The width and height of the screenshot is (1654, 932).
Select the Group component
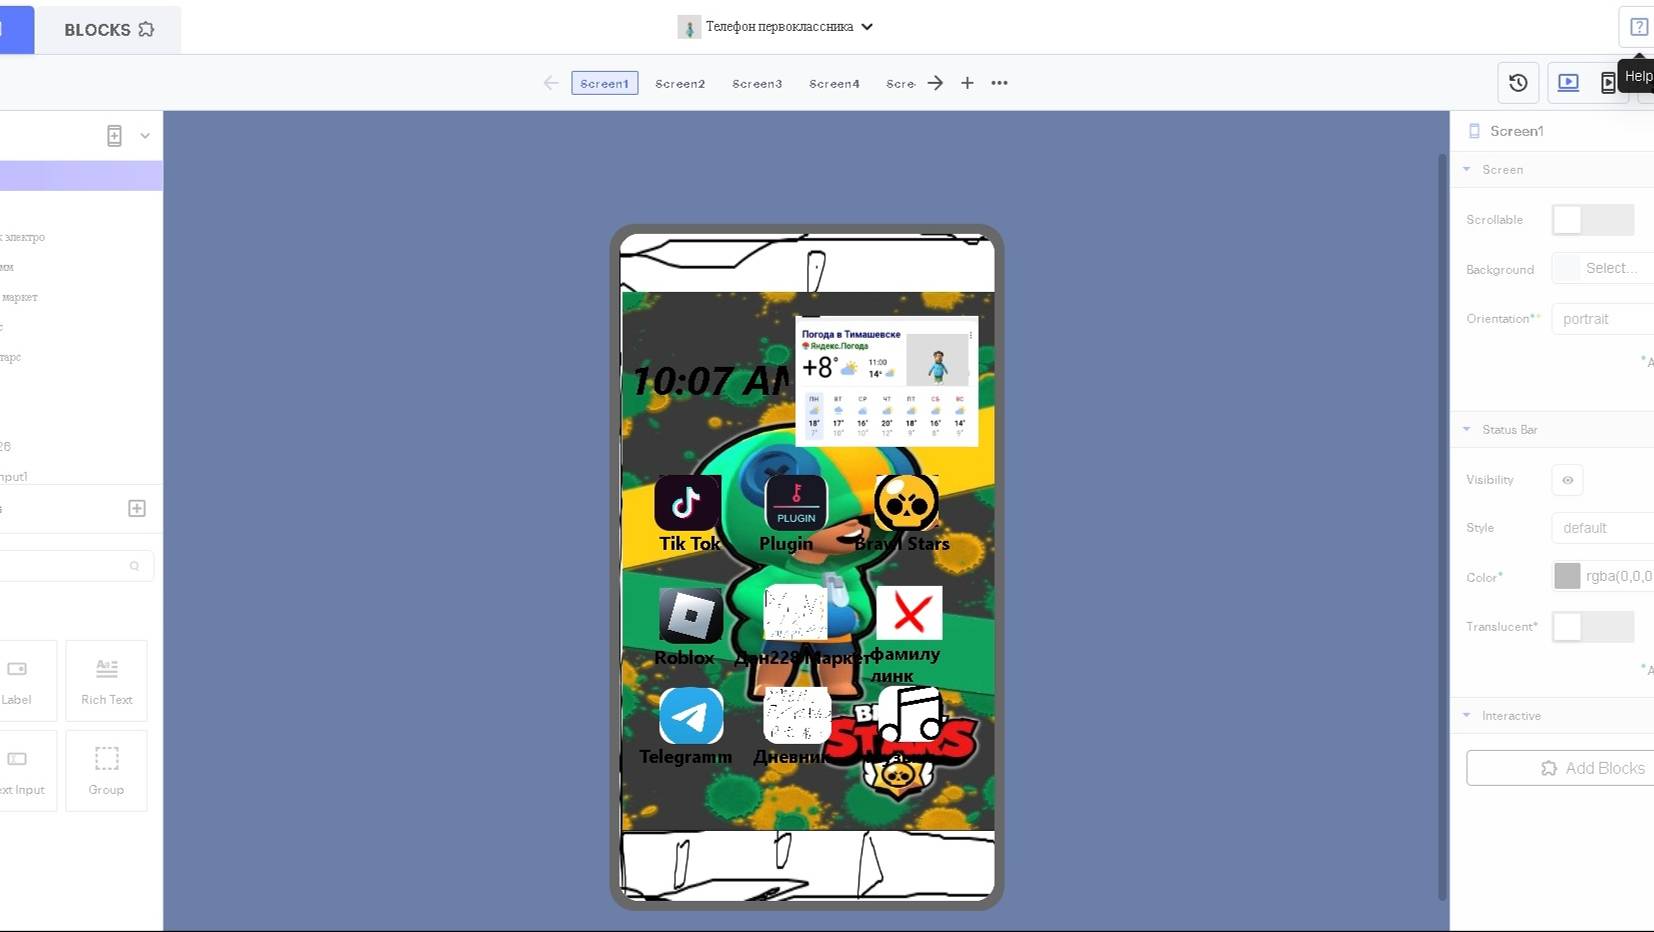pyautogui.click(x=107, y=771)
